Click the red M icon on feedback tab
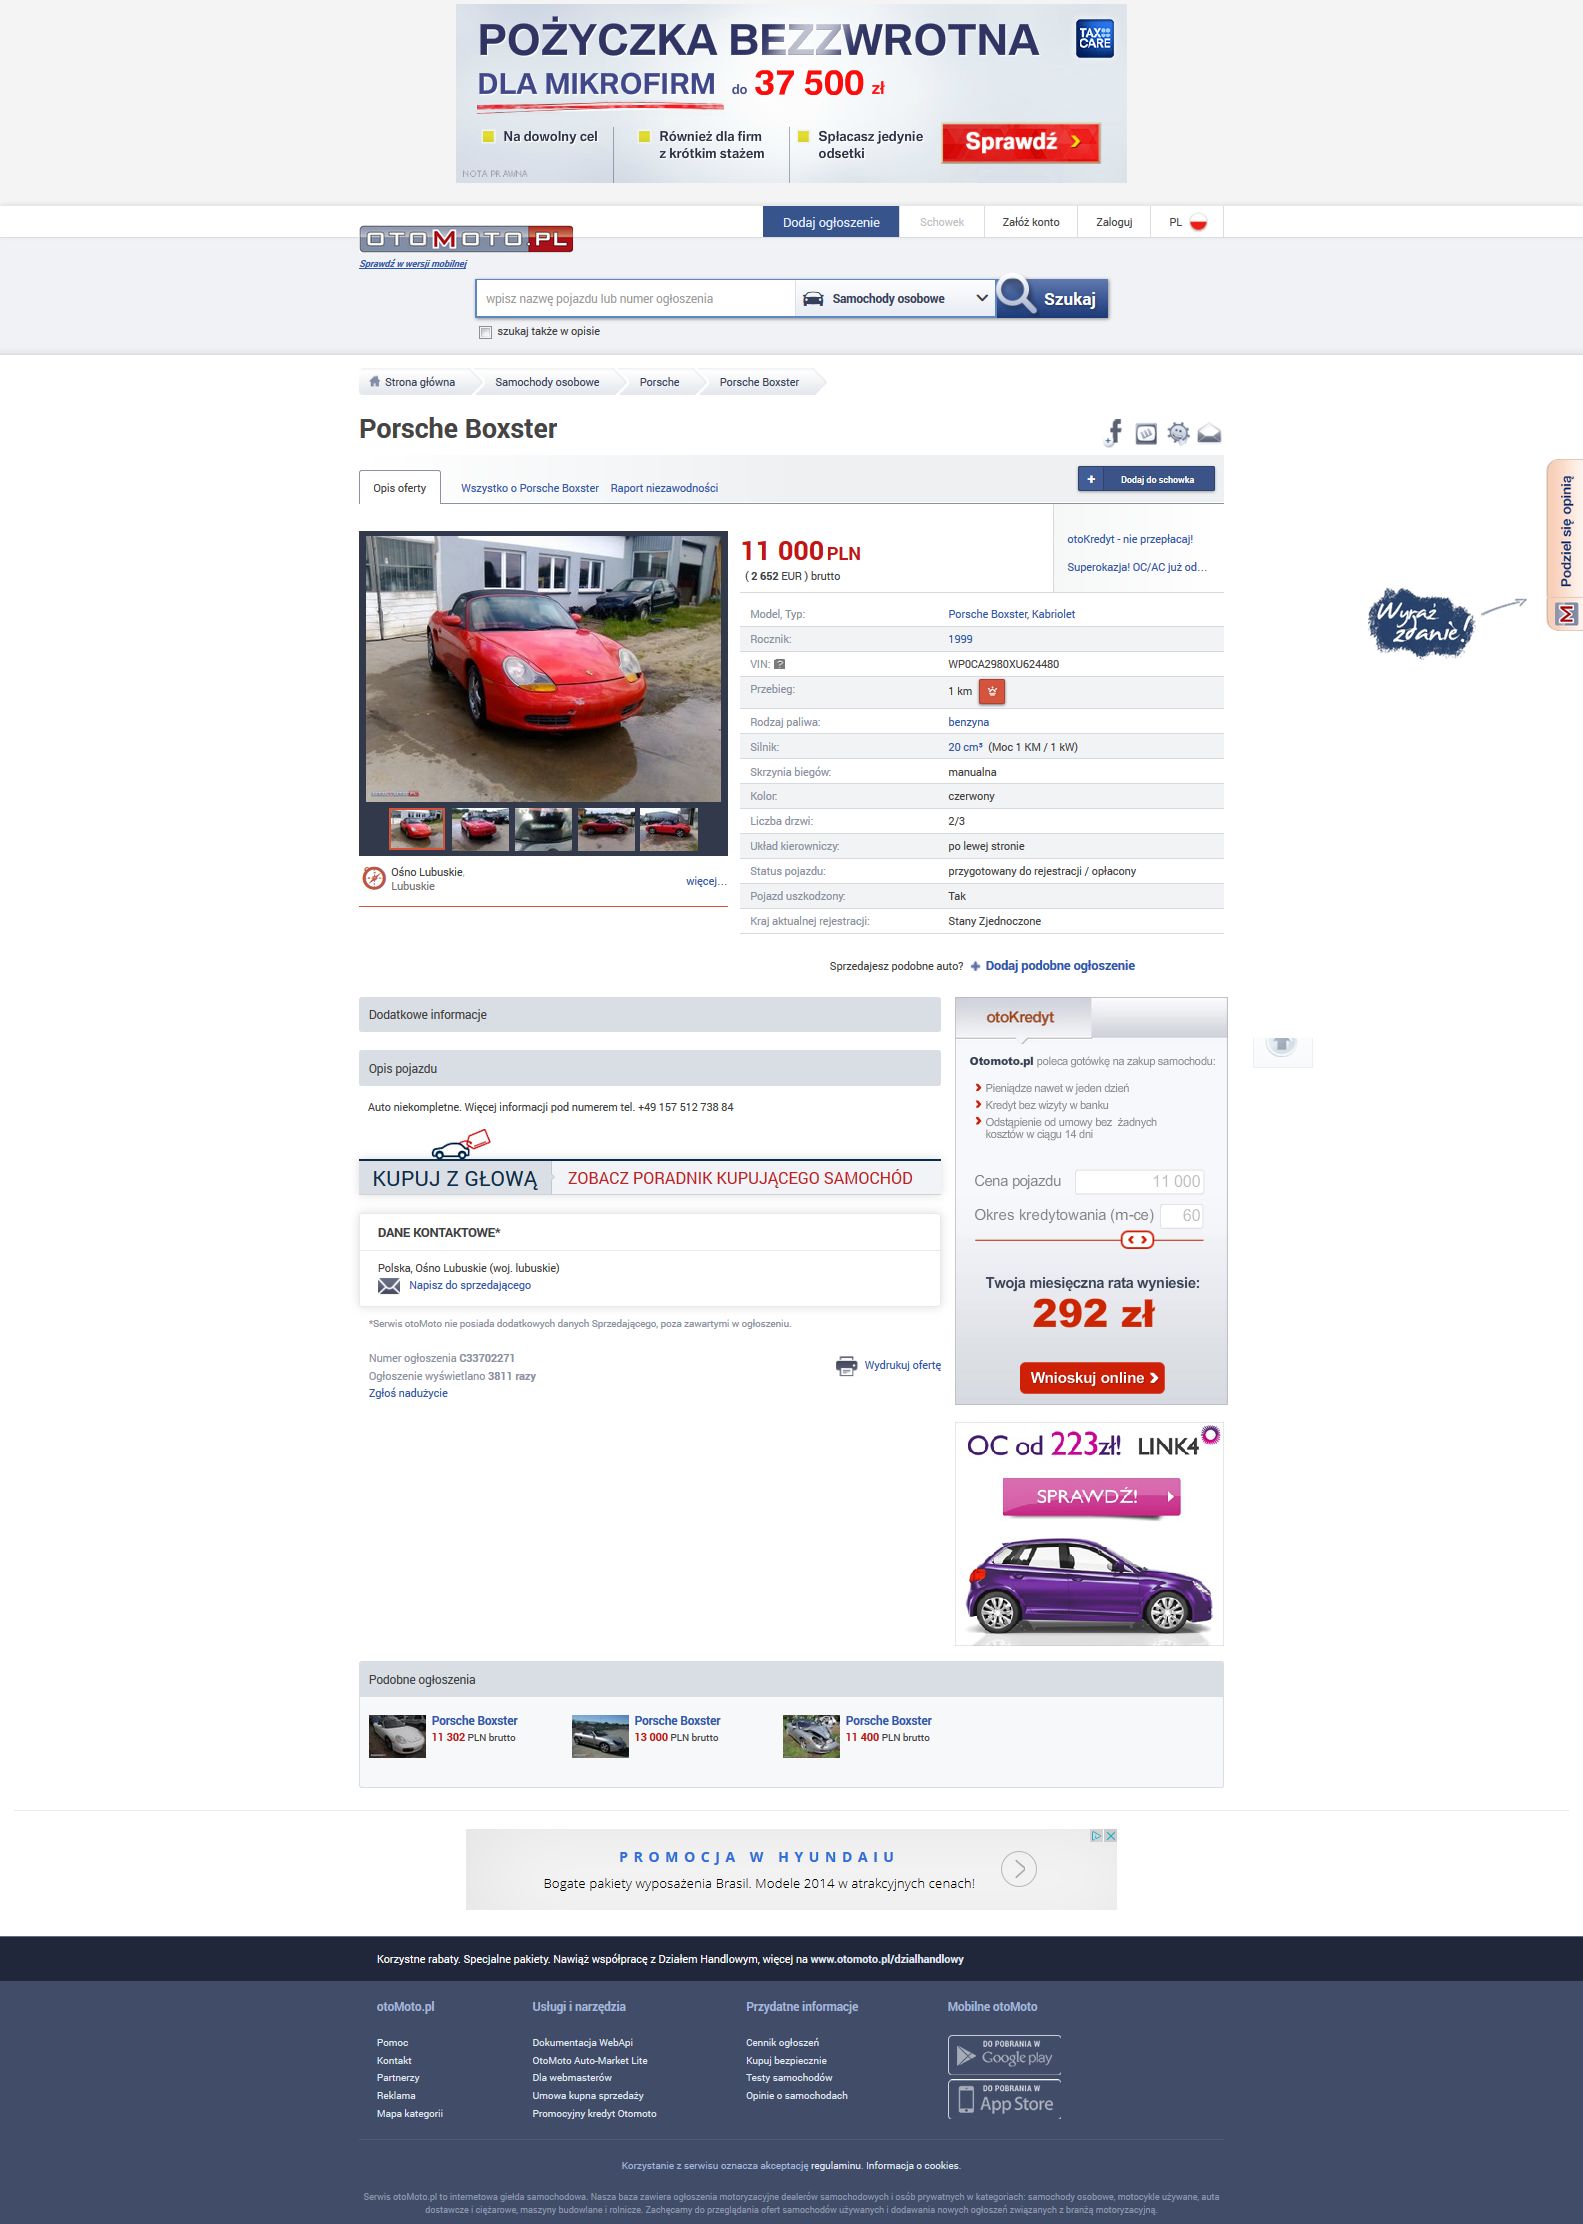 1567,613
